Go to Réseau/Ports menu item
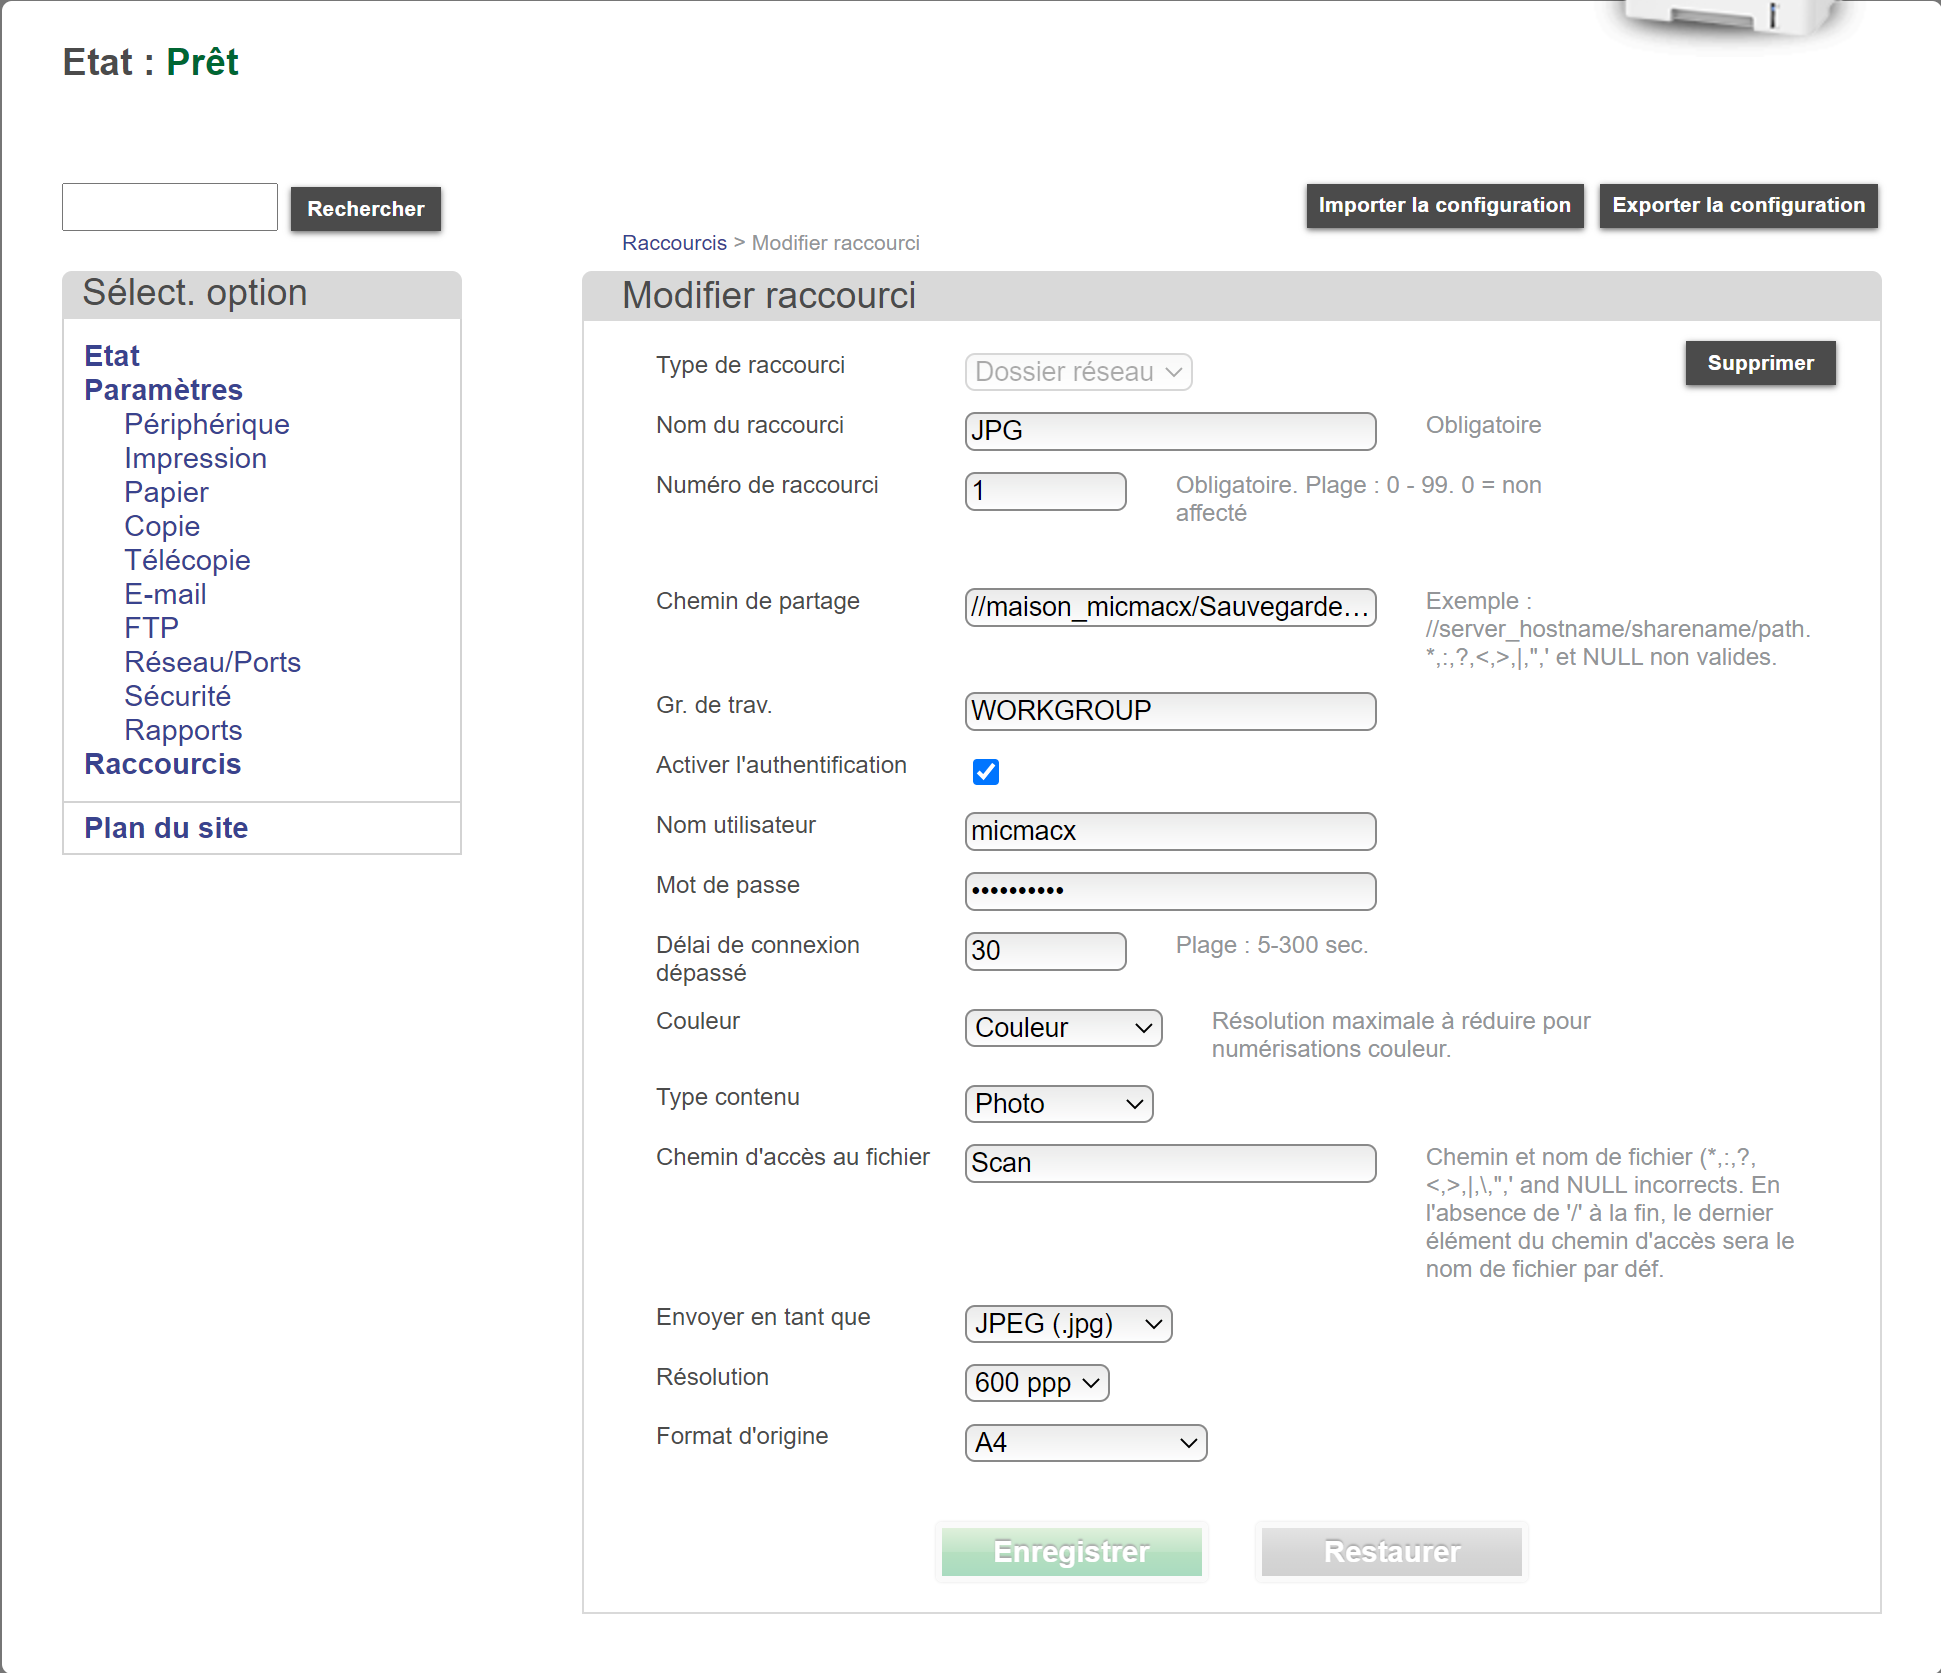1941x1673 pixels. (212, 662)
